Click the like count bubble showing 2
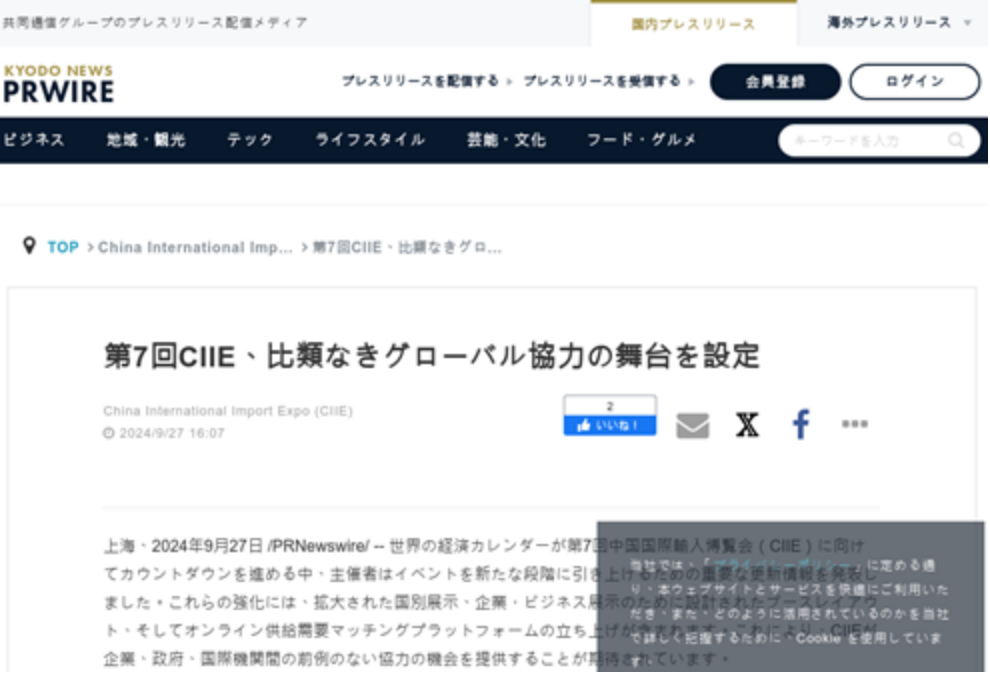 pos(610,406)
